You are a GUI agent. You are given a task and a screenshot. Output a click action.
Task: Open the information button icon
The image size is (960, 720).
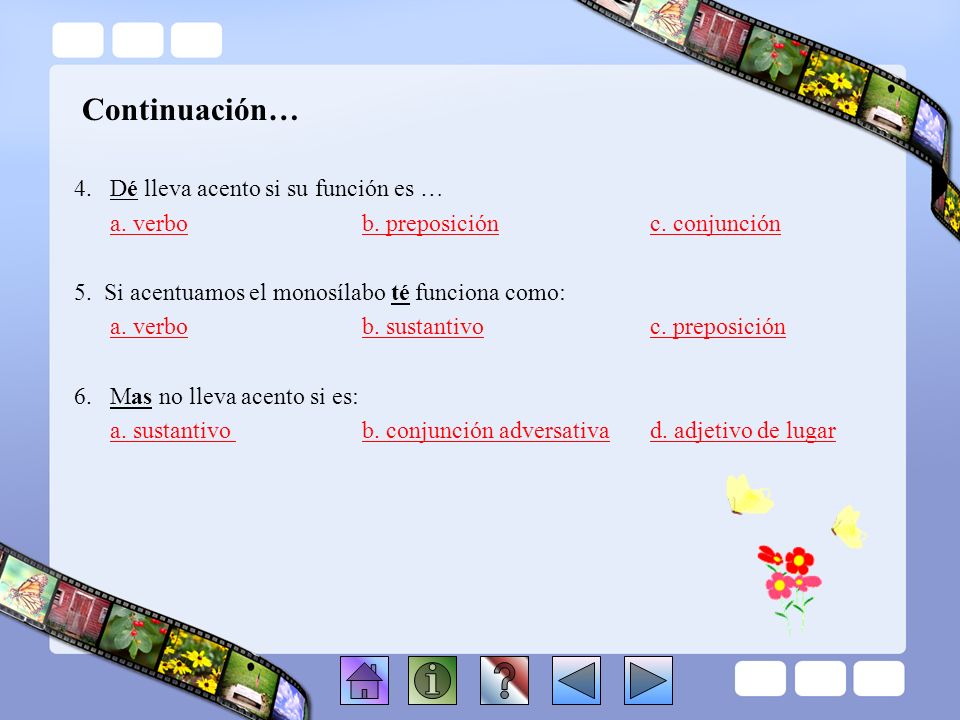coord(432,680)
